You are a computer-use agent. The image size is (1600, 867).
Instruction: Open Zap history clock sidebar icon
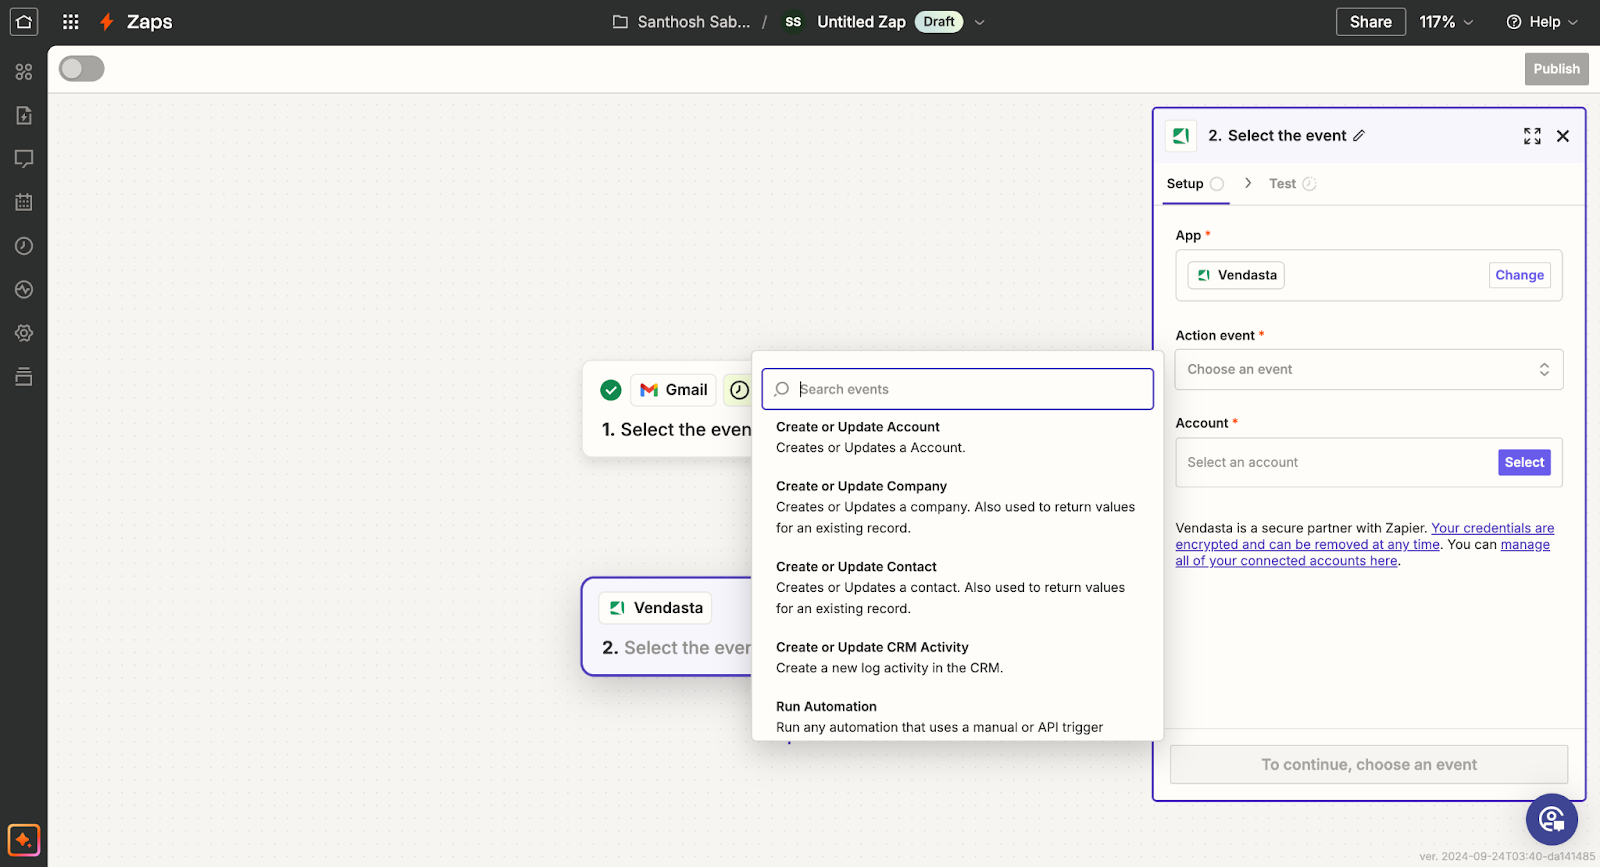coord(24,246)
